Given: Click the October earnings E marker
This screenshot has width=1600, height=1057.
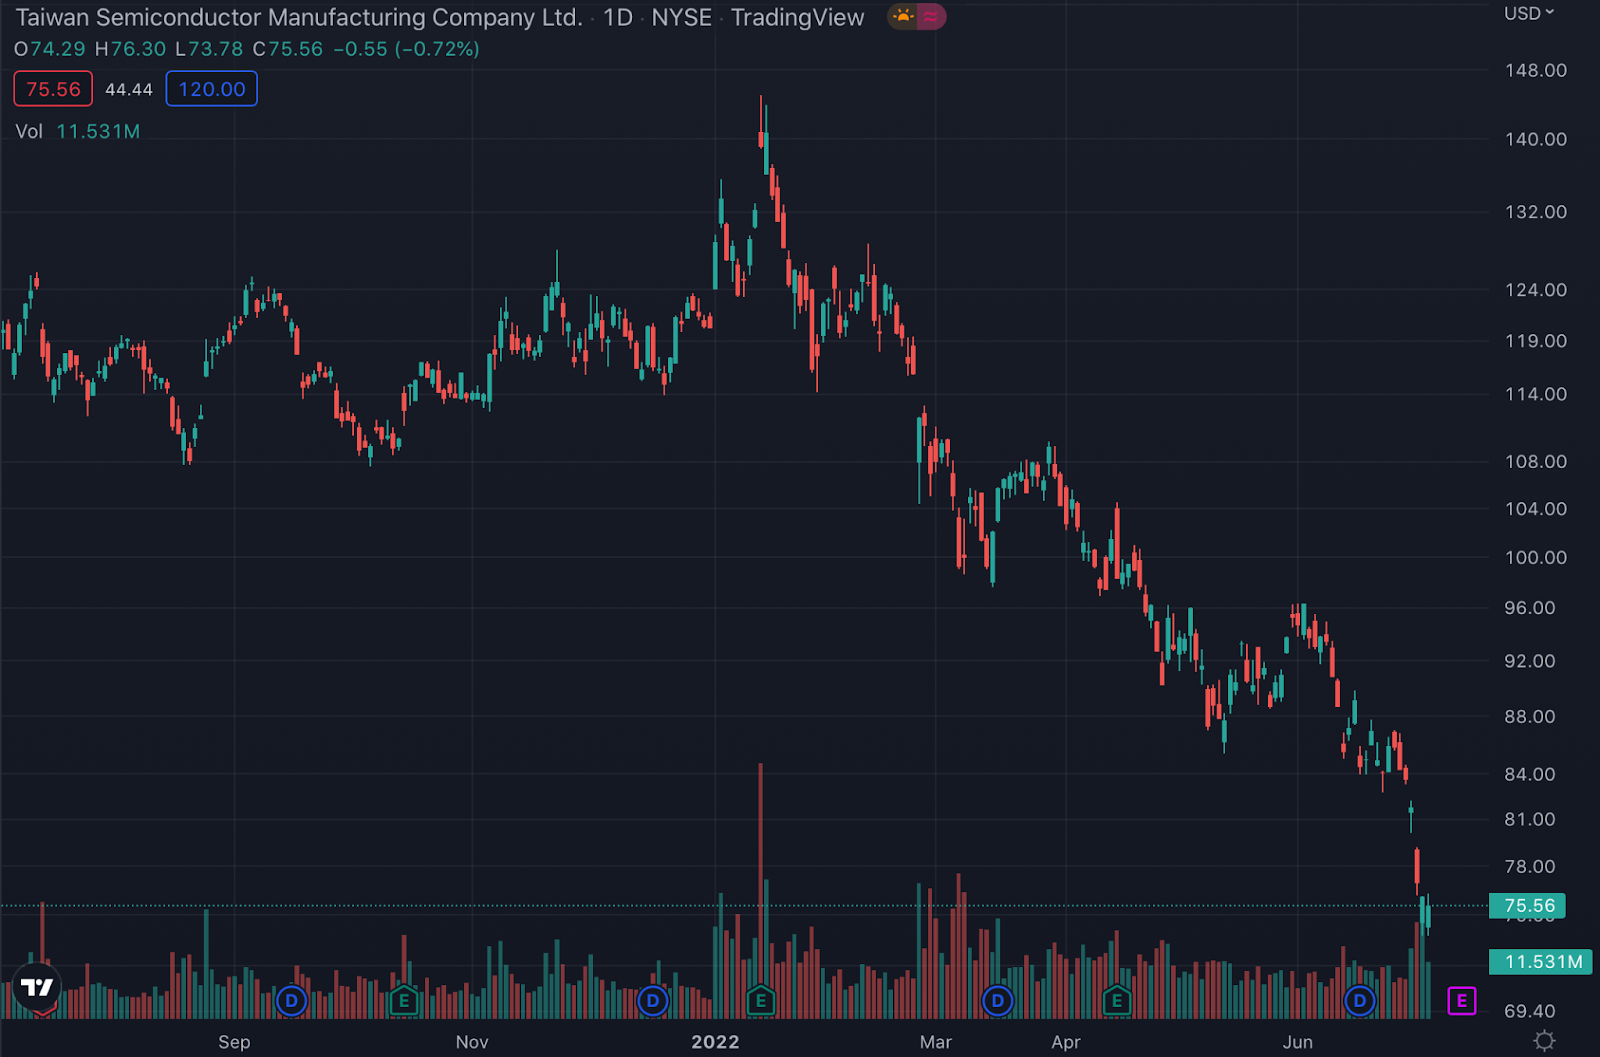Looking at the screenshot, I should coord(404,1000).
